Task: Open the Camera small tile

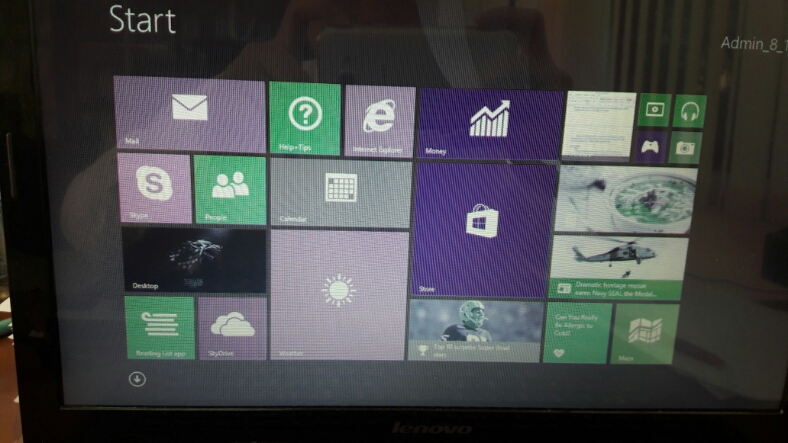Action: (x=684, y=148)
